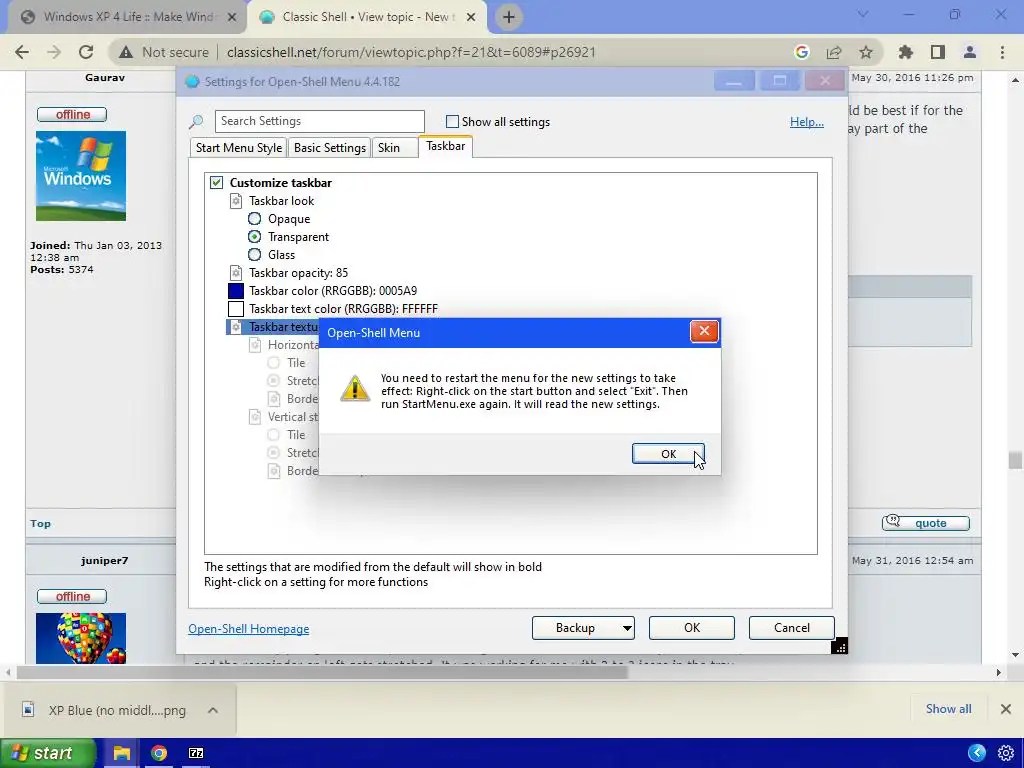Click OK in the settings window
1024x768 pixels.
tap(692, 628)
